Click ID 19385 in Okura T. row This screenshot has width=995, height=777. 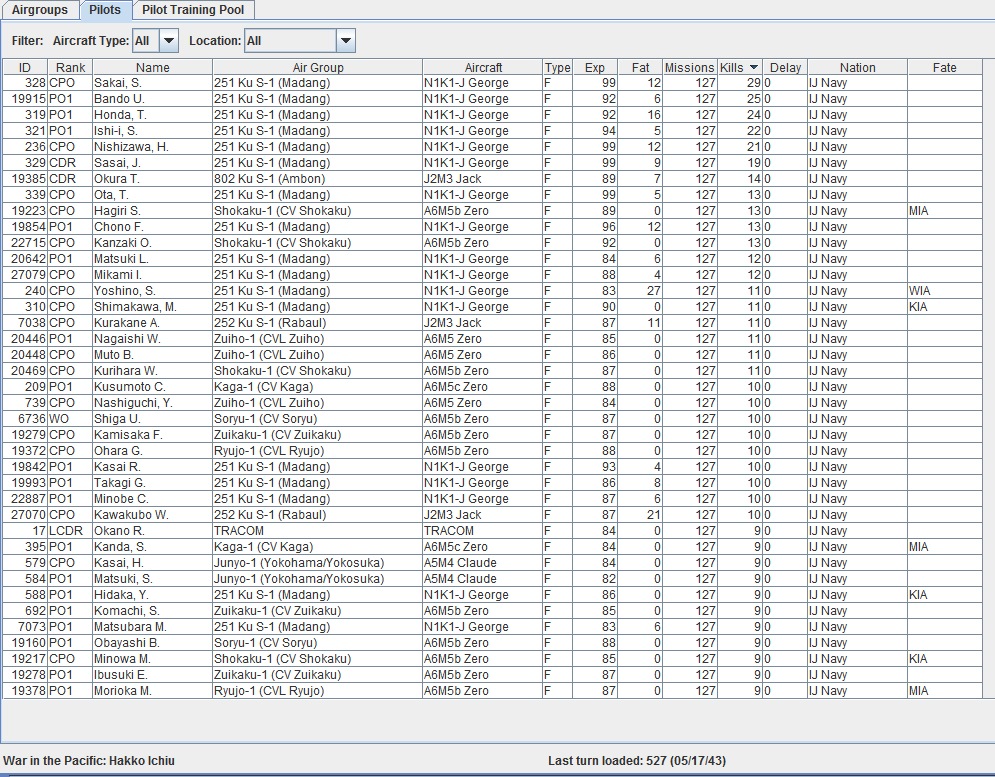coord(29,178)
